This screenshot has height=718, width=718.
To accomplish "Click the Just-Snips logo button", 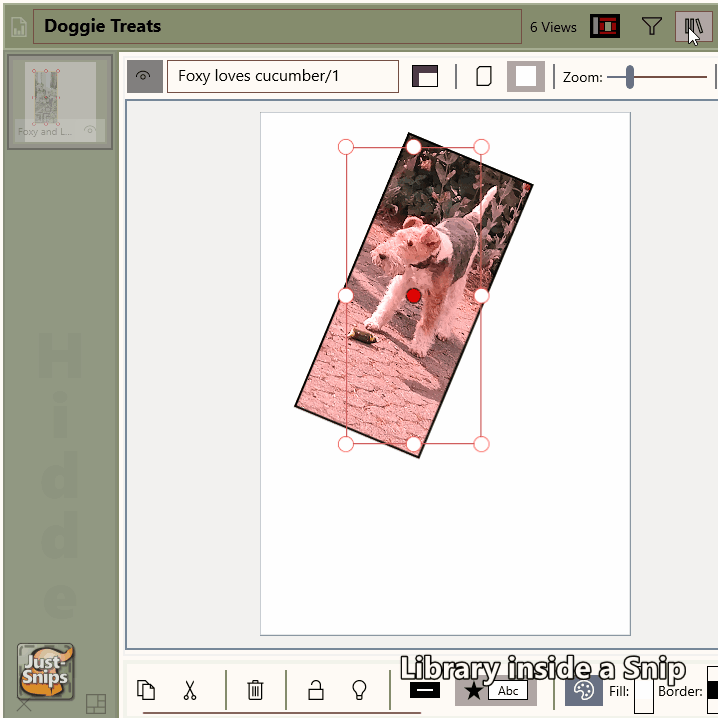I will pyautogui.click(x=46, y=671).
